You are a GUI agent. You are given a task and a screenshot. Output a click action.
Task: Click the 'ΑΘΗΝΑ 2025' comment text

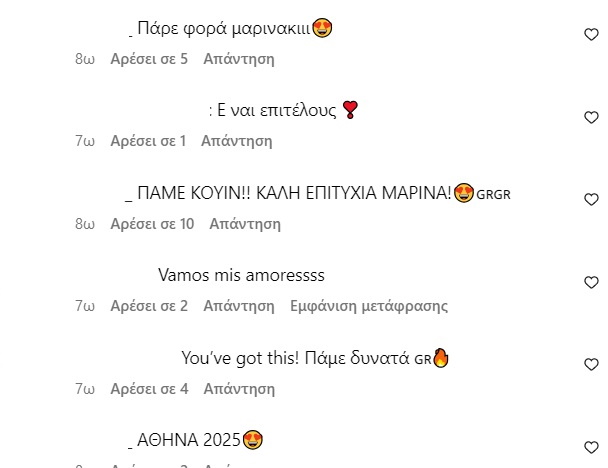(189, 440)
